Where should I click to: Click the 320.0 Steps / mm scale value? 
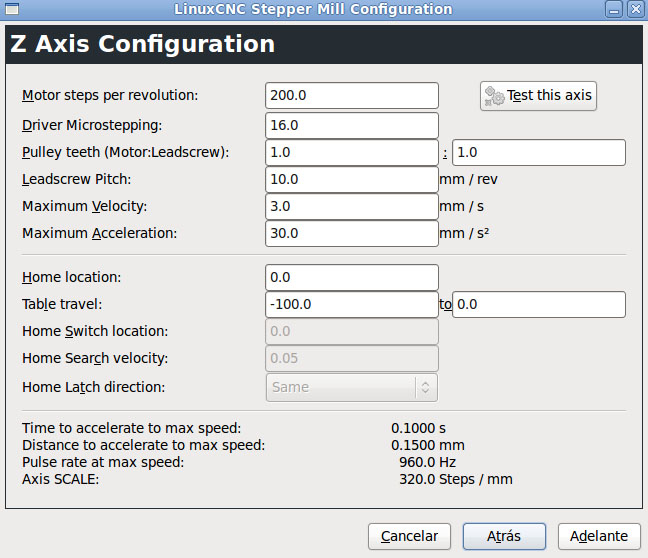(456, 479)
